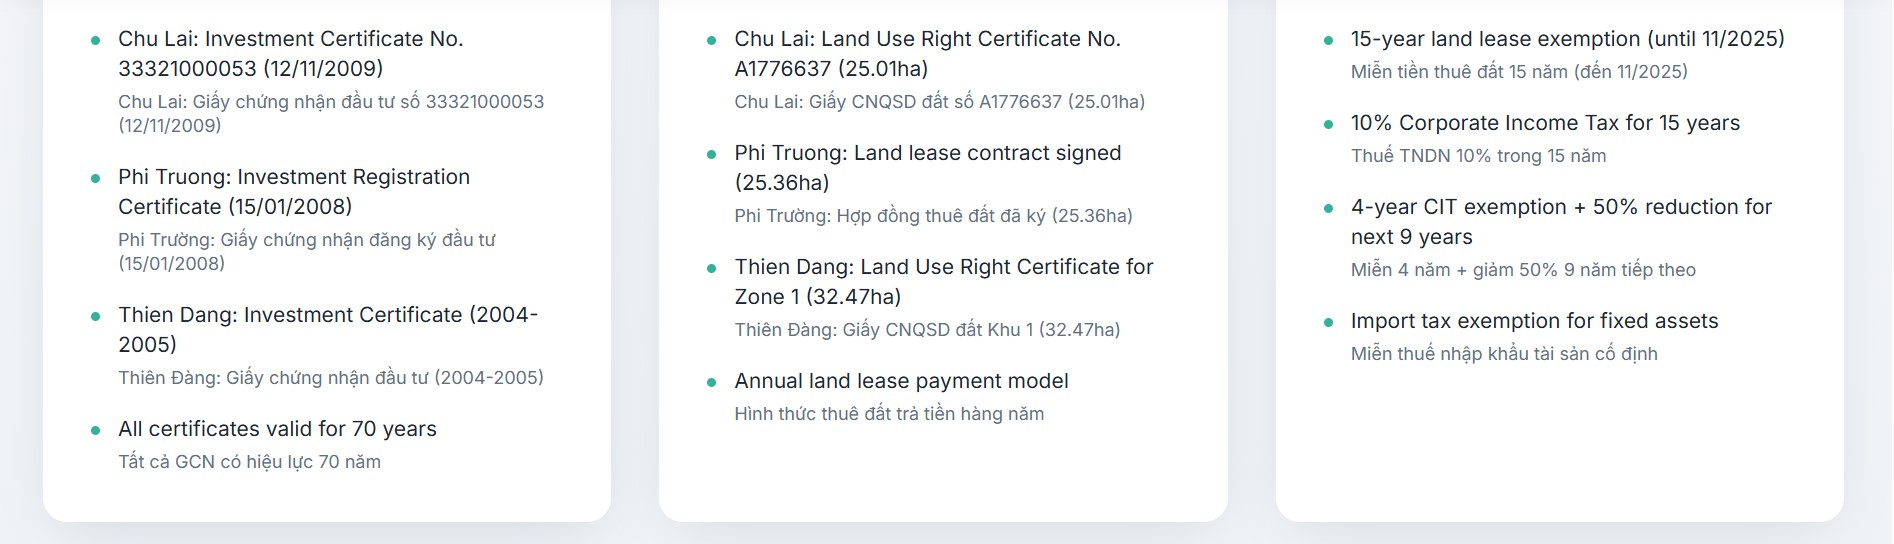Select "10% Corporate Income Tax for 15 years"

1545,123
